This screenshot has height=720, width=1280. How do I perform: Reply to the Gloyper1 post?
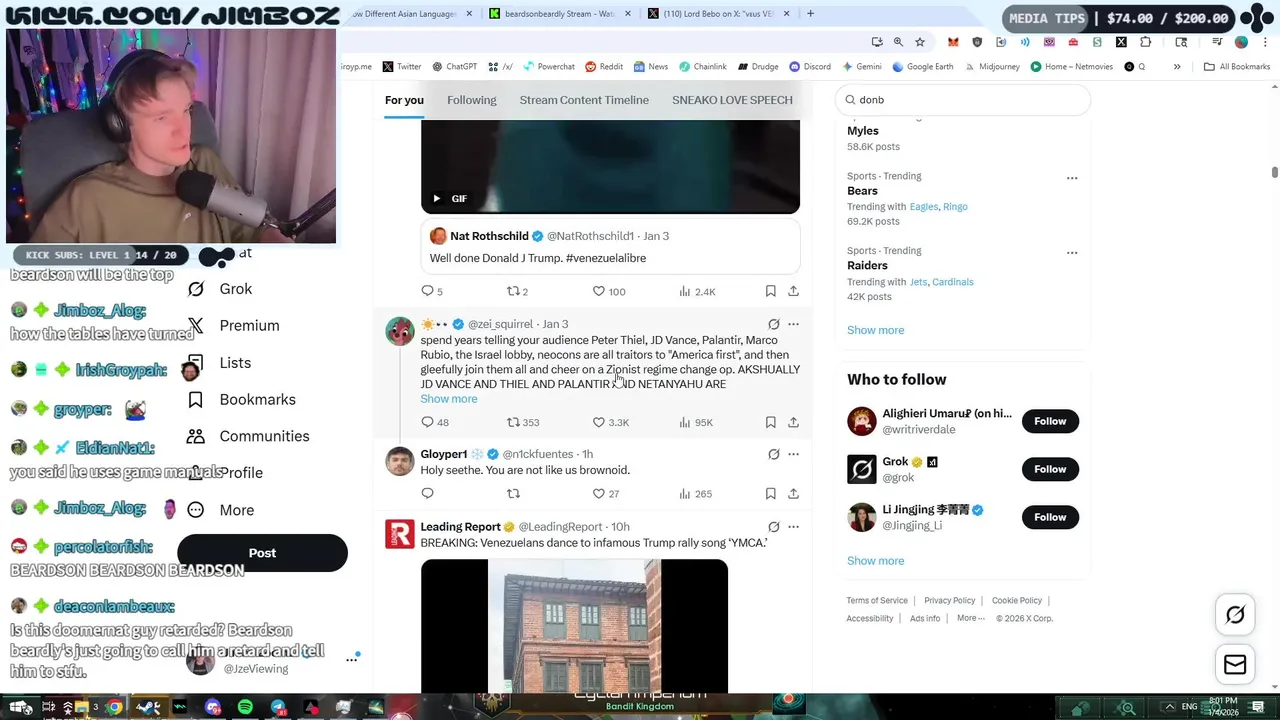point(427,493)
